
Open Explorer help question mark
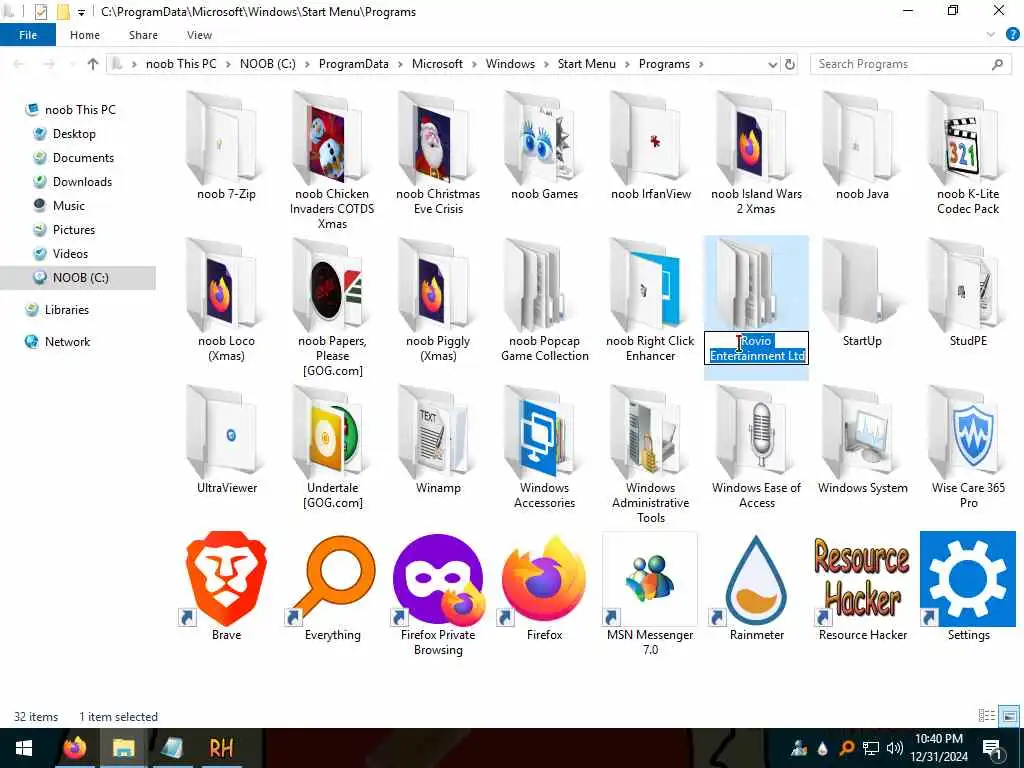[x=1012, y=35]
